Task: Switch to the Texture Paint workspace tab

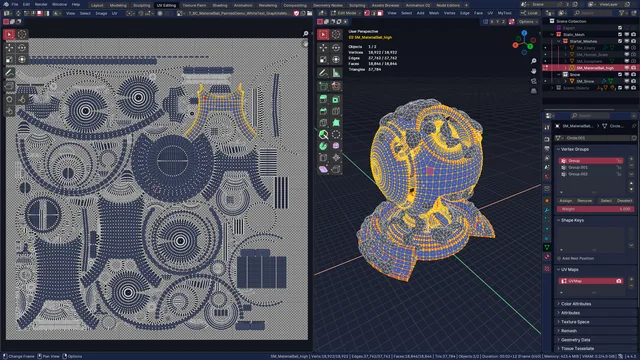Action: (x=194, y=5)
